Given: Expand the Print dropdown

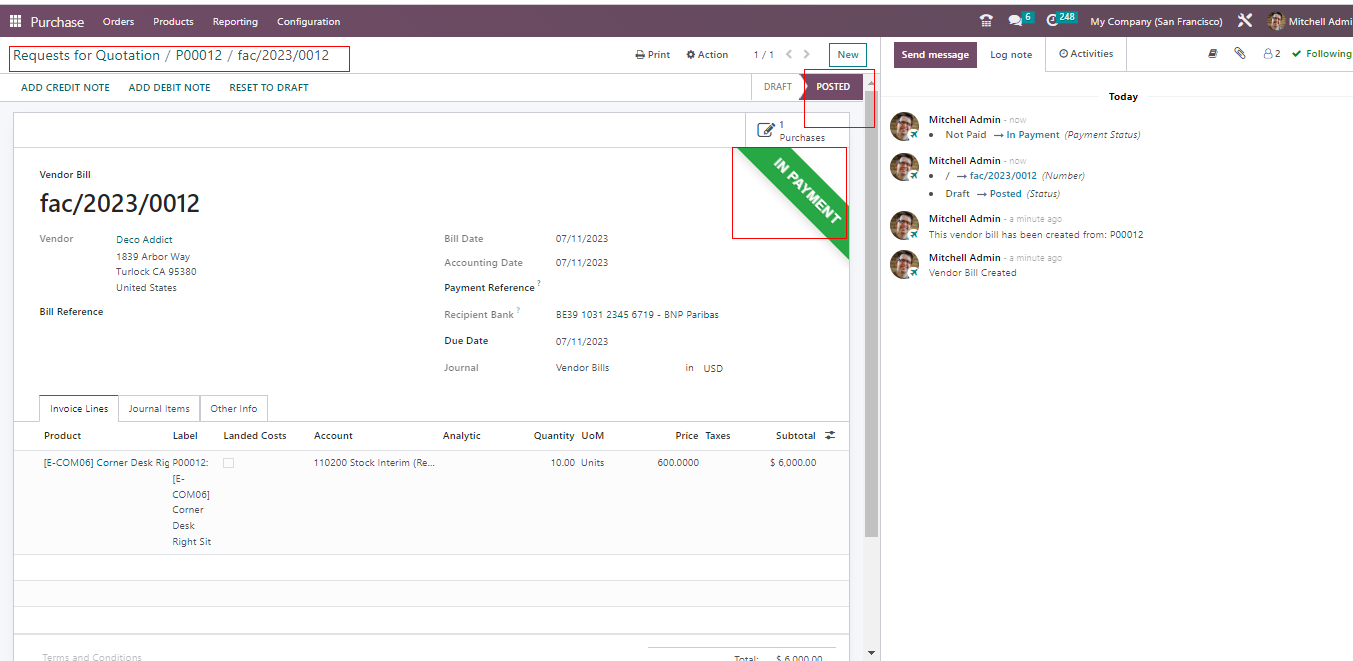Looking at the screenshot, I should click(652, 55).
